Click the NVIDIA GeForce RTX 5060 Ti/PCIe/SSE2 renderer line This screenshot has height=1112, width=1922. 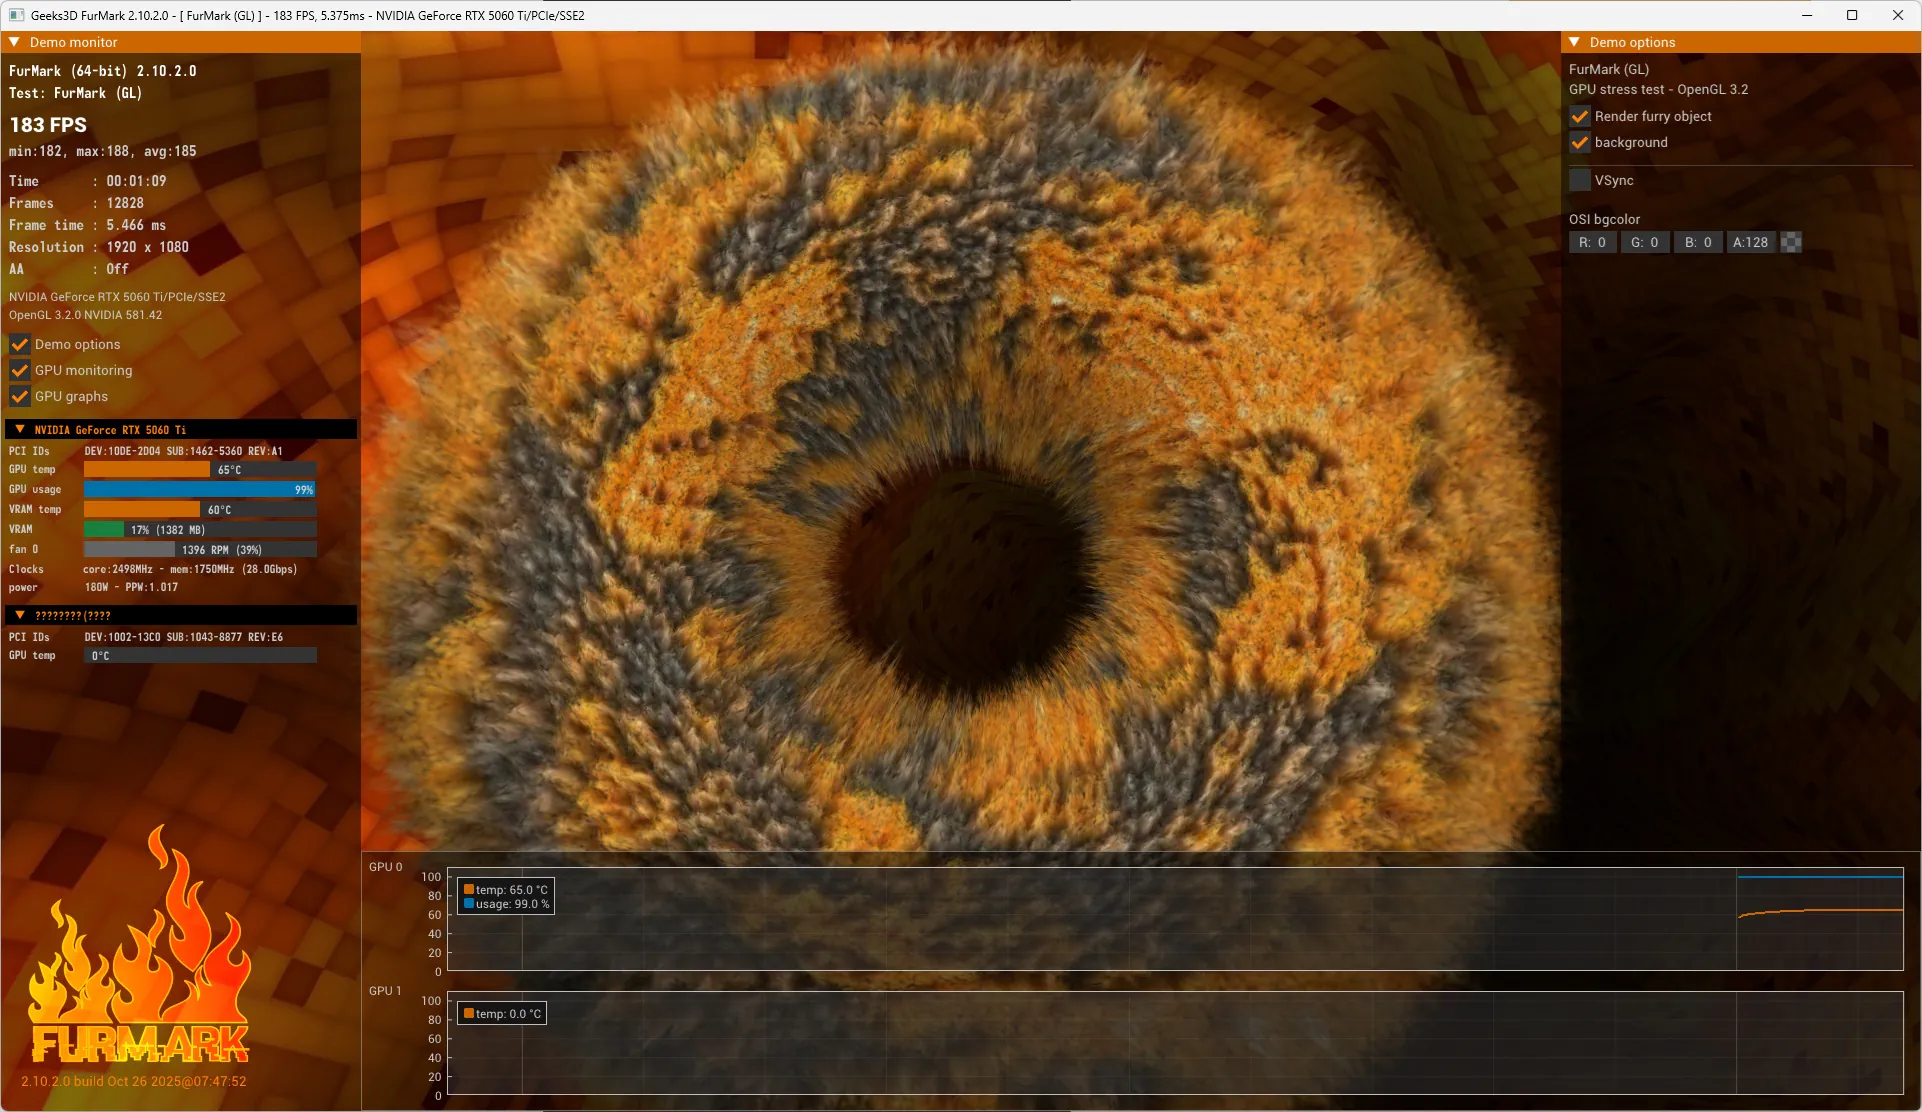point(117,297)
